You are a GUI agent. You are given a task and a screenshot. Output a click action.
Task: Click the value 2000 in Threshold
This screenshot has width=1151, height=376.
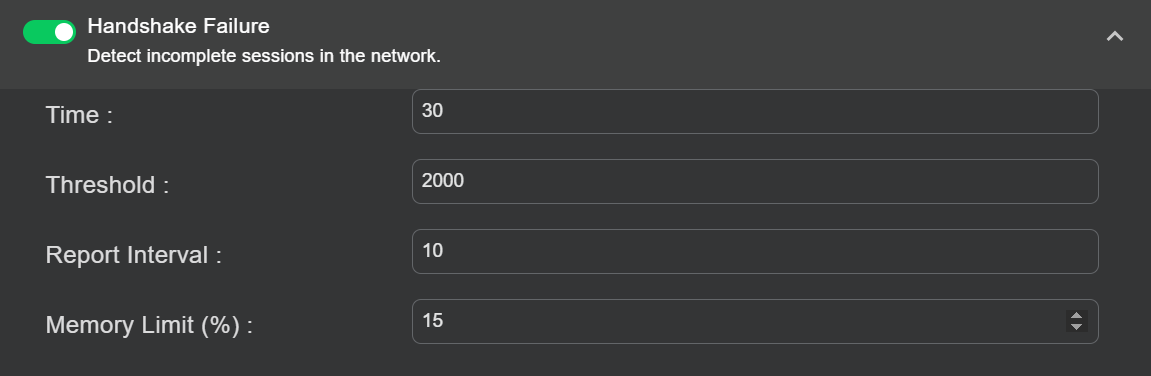[x=443, y=180]
